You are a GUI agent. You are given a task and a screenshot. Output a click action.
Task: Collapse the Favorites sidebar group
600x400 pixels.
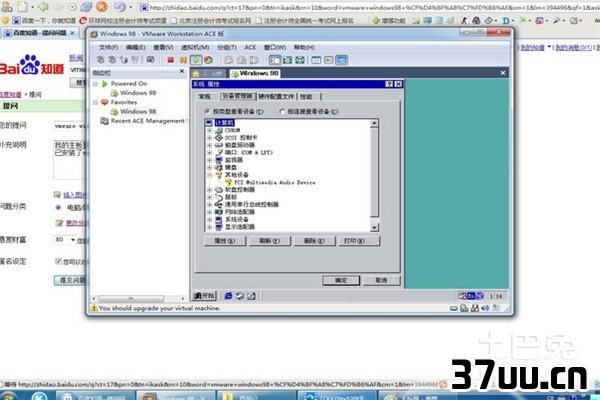pyautogui.click(x=95, y=102)
